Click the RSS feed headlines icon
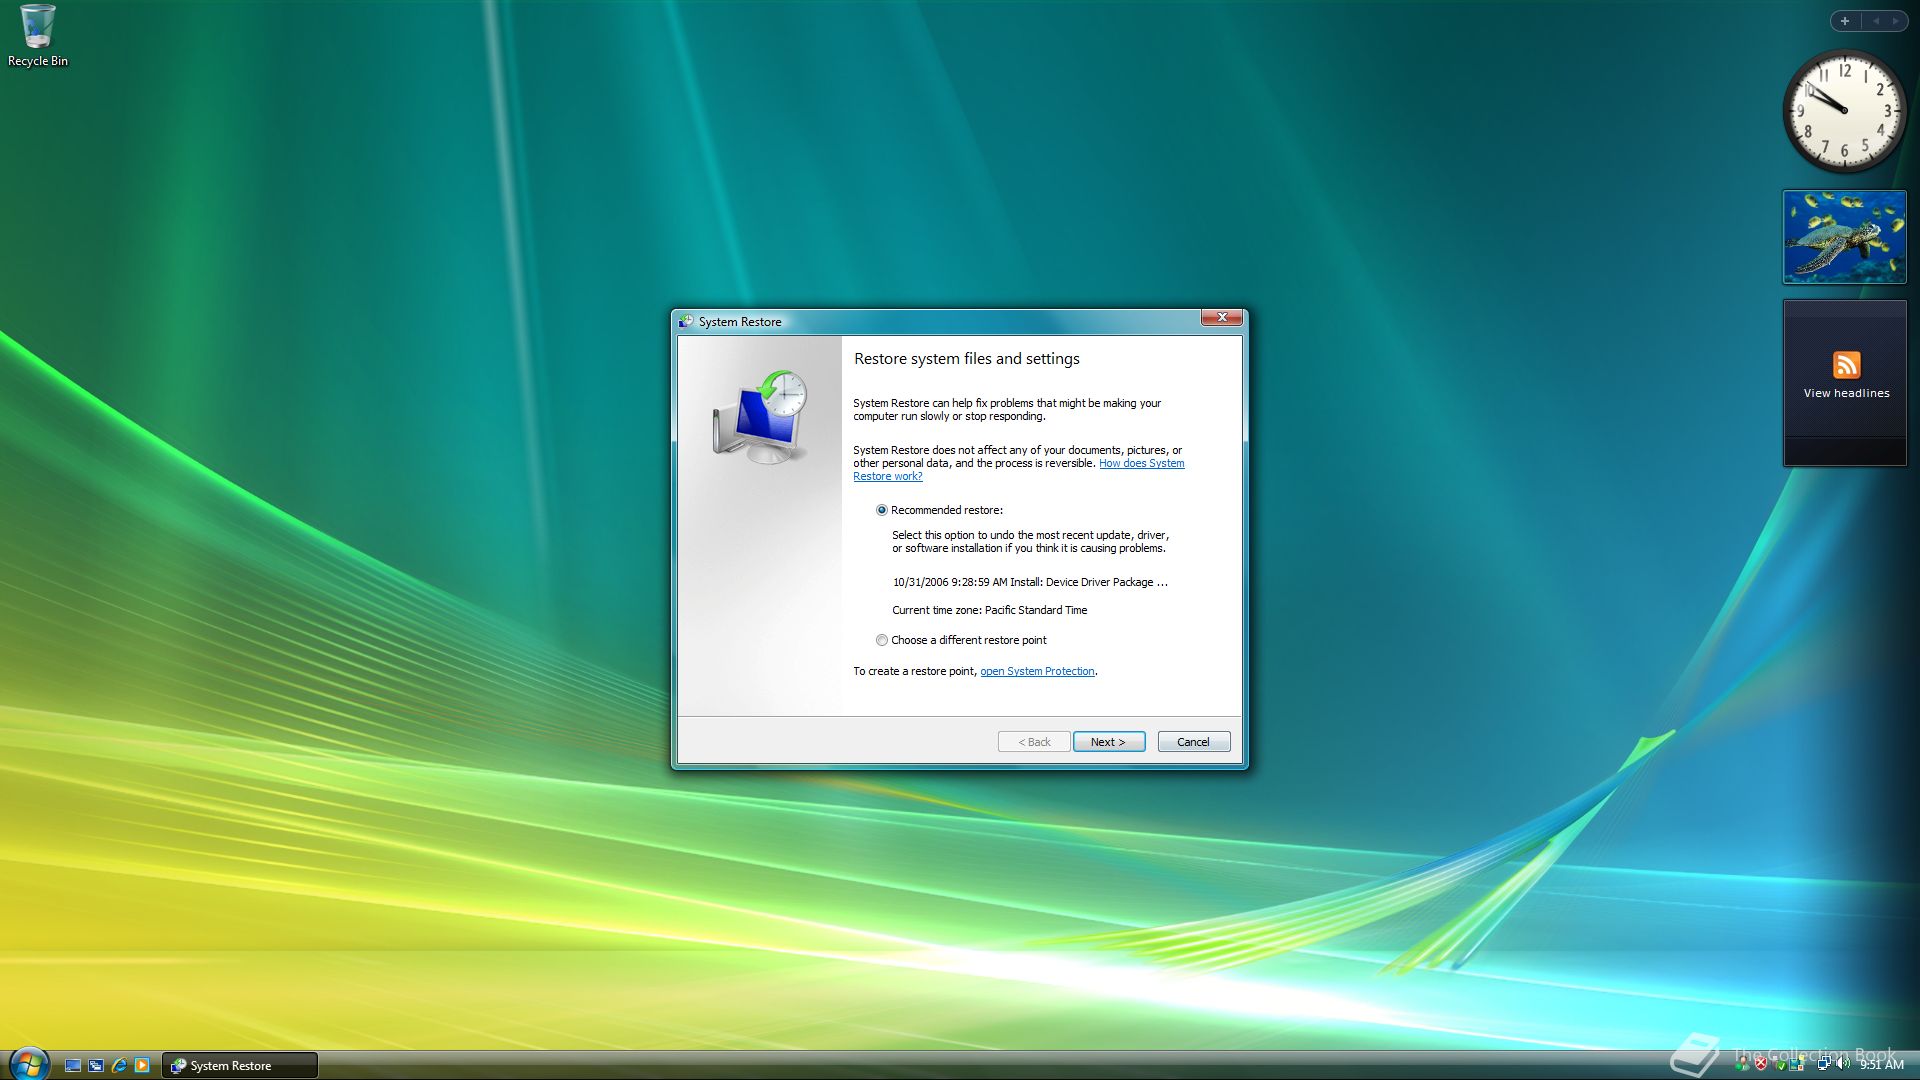 click(1846, 364)
